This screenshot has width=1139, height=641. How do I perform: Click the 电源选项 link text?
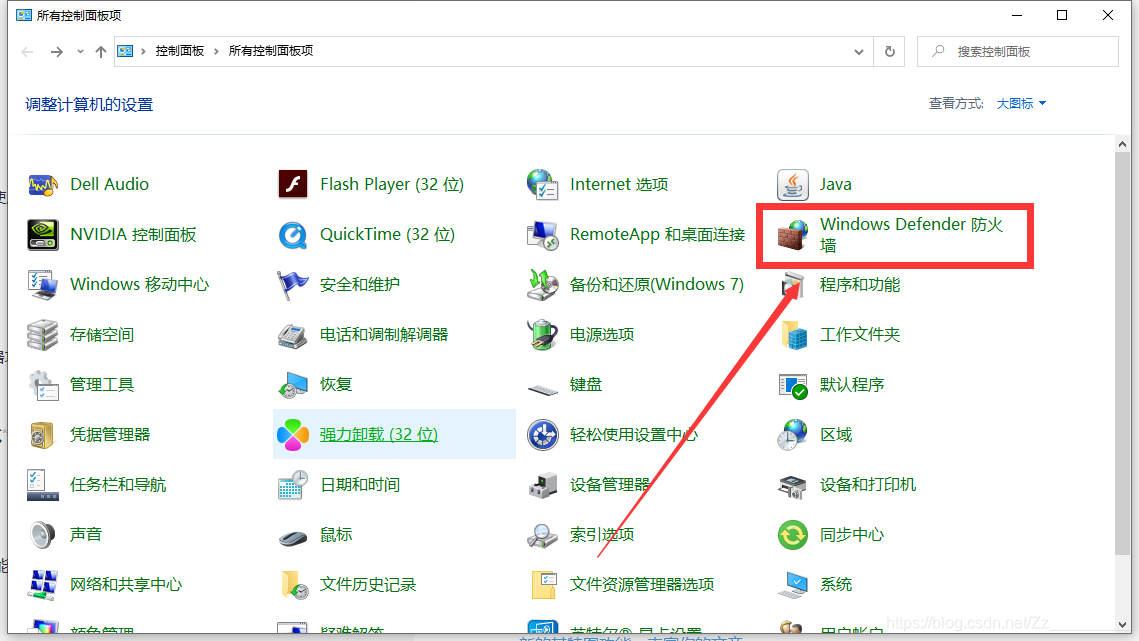tap(601, 335)
